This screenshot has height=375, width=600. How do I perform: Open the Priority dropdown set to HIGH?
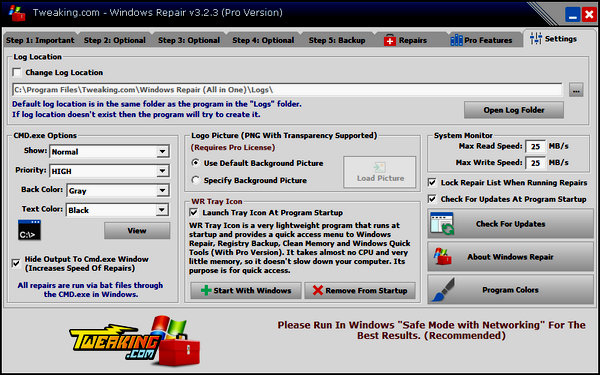point(162,171)
